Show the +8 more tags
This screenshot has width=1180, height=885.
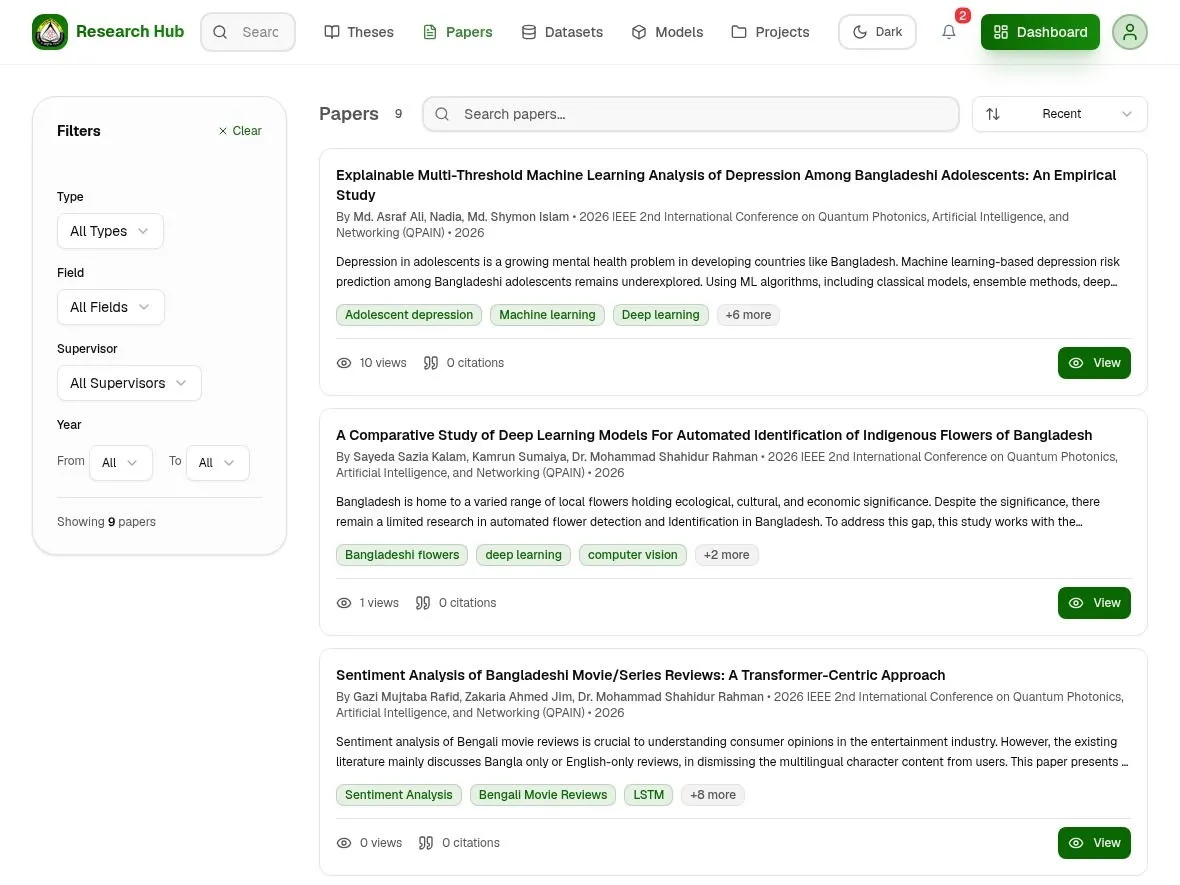pyautogui.click(x=713, y=795)
